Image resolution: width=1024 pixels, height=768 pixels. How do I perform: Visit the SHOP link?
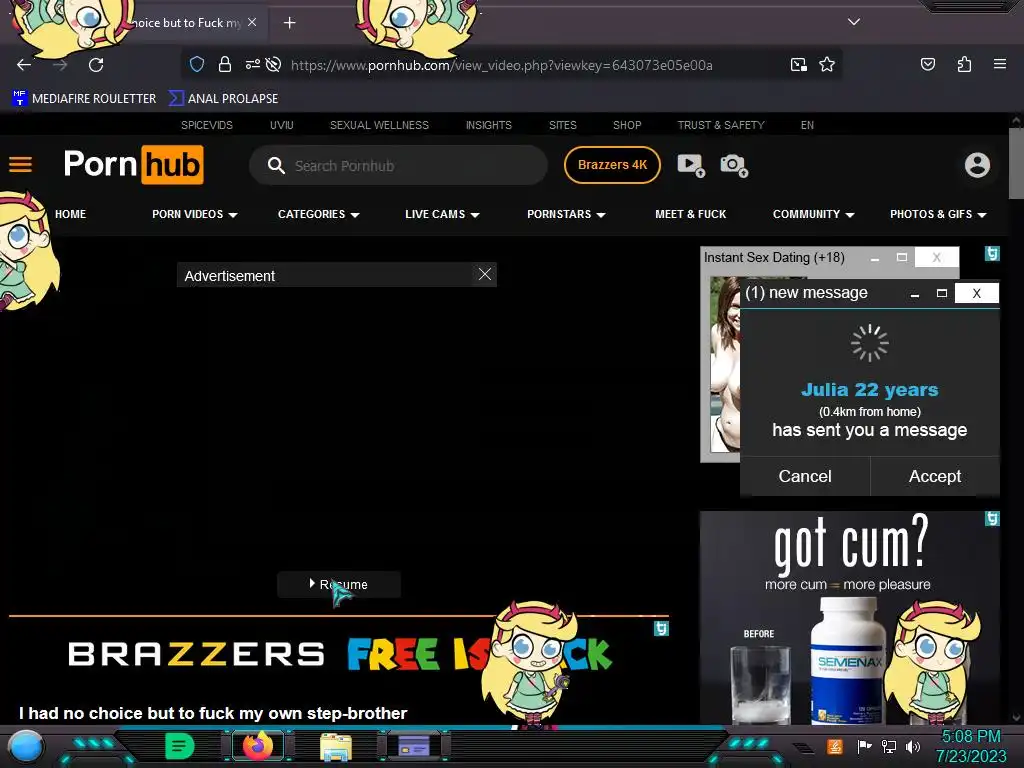pyautogui.click(x=627, y=125)
